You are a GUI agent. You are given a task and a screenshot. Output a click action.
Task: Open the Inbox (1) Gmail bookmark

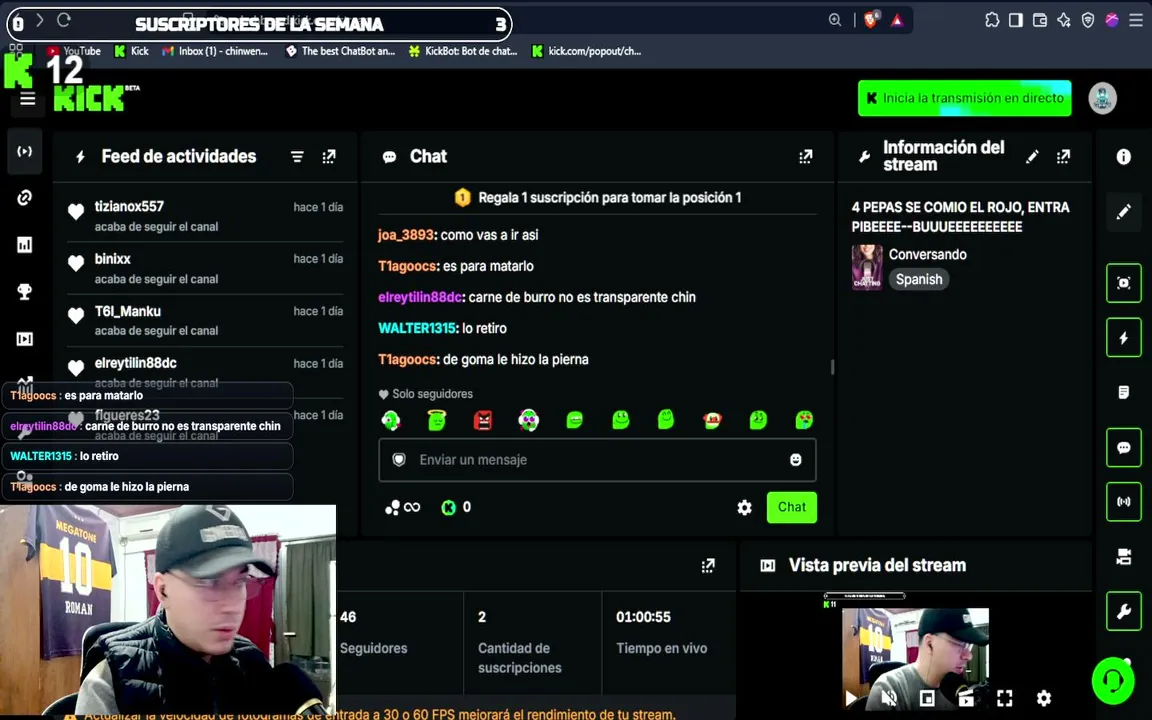click(215, 51)
